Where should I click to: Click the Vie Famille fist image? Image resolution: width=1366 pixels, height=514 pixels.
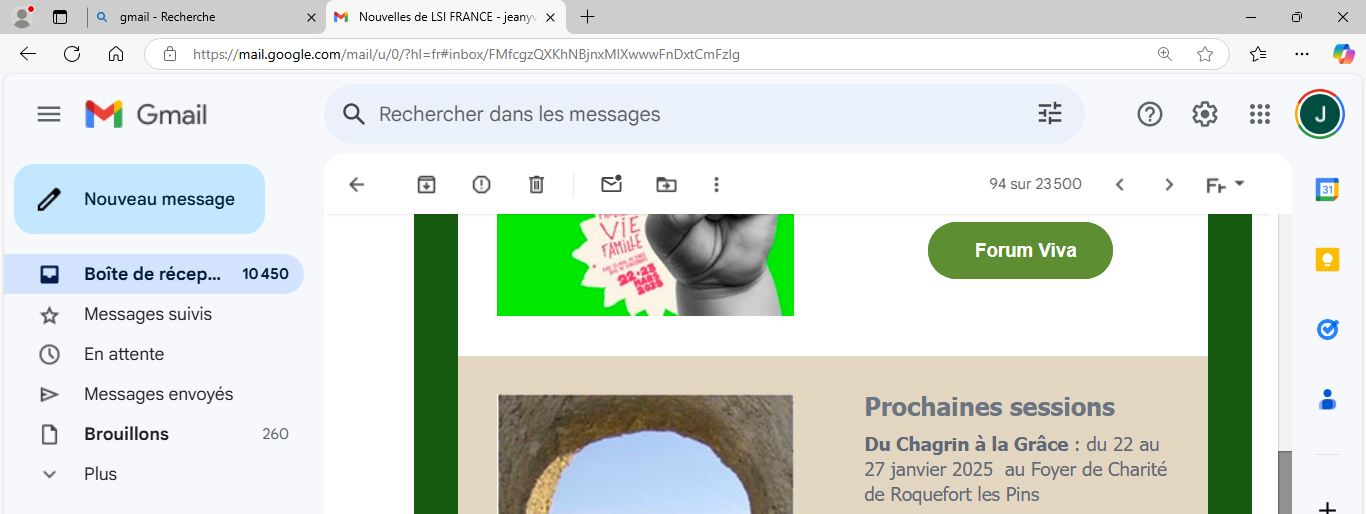pos(645,265)
